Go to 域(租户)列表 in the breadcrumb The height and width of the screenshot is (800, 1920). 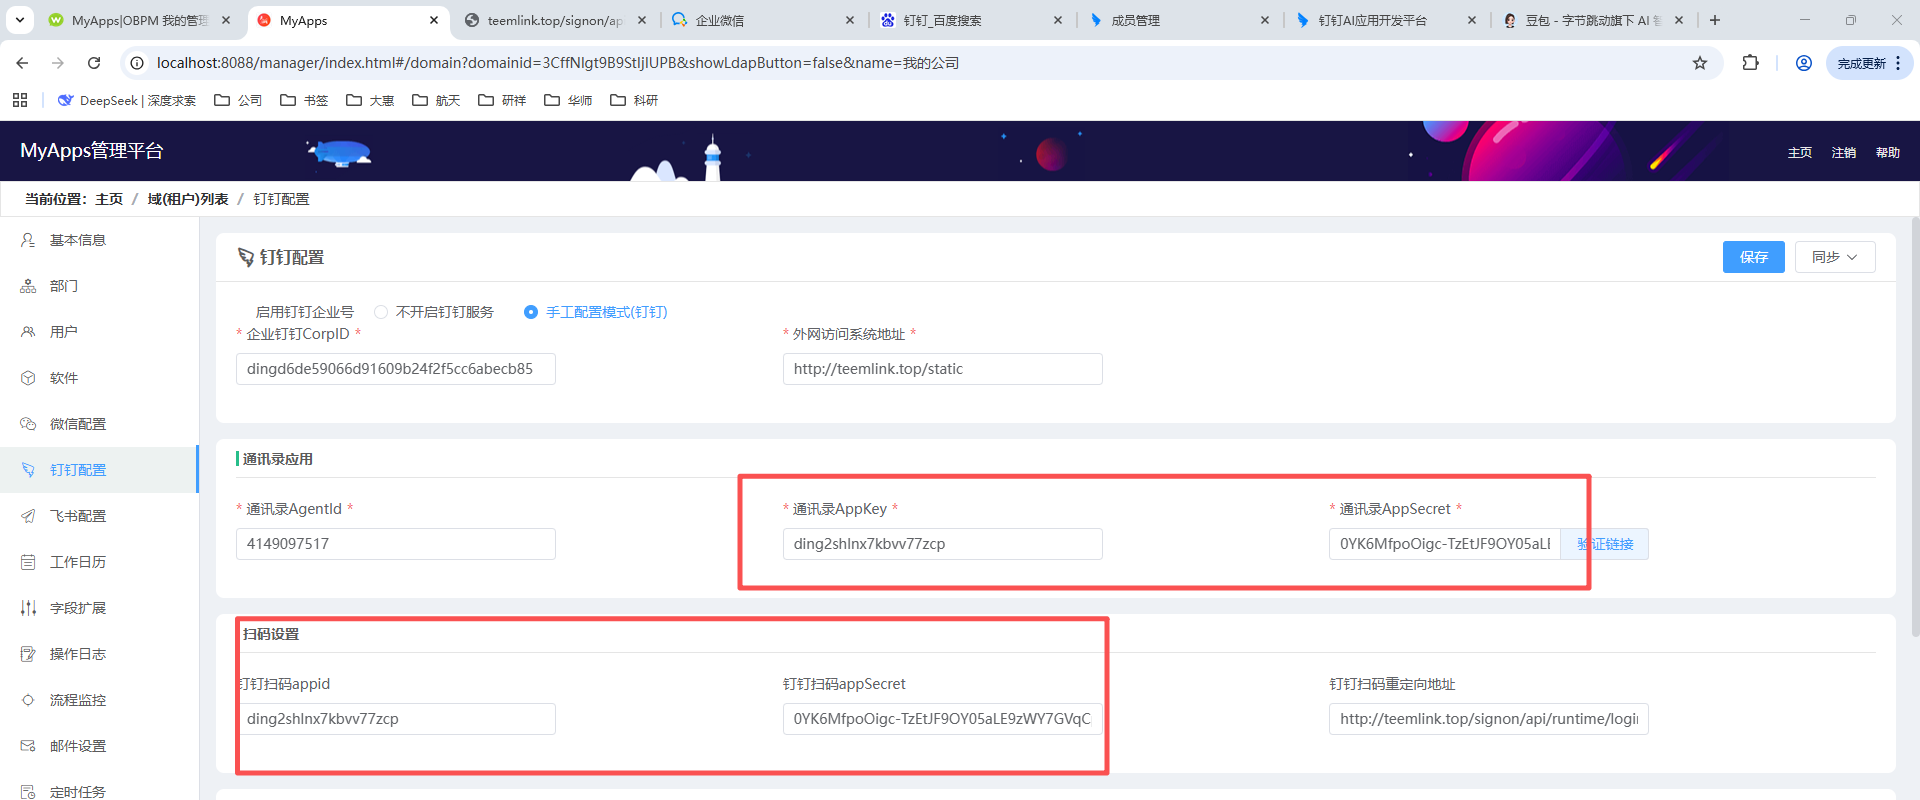(x=188, y=199)
